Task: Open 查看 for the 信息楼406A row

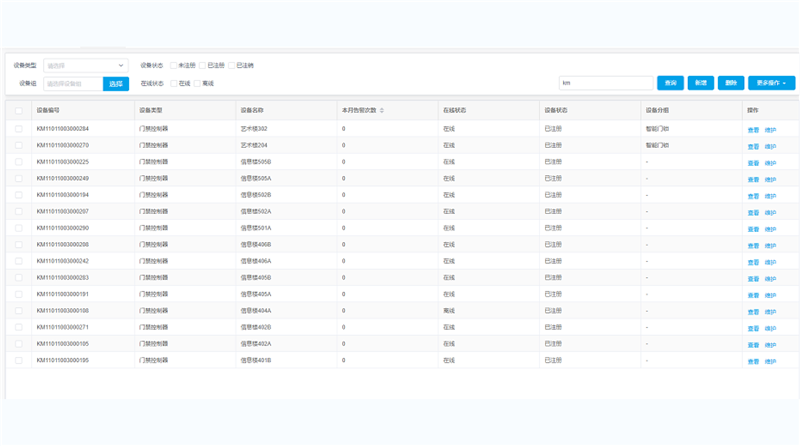Action: tap(754, 262)
